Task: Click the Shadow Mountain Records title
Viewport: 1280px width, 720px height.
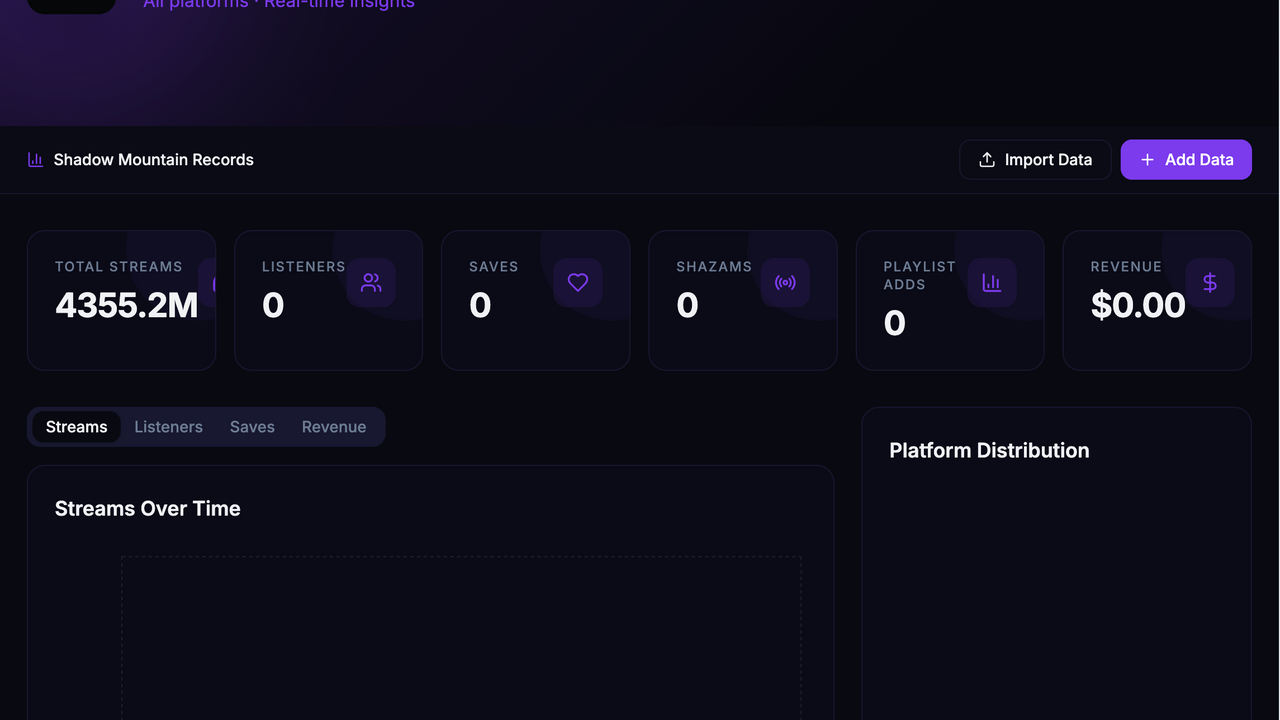Action: click(154, 160)
